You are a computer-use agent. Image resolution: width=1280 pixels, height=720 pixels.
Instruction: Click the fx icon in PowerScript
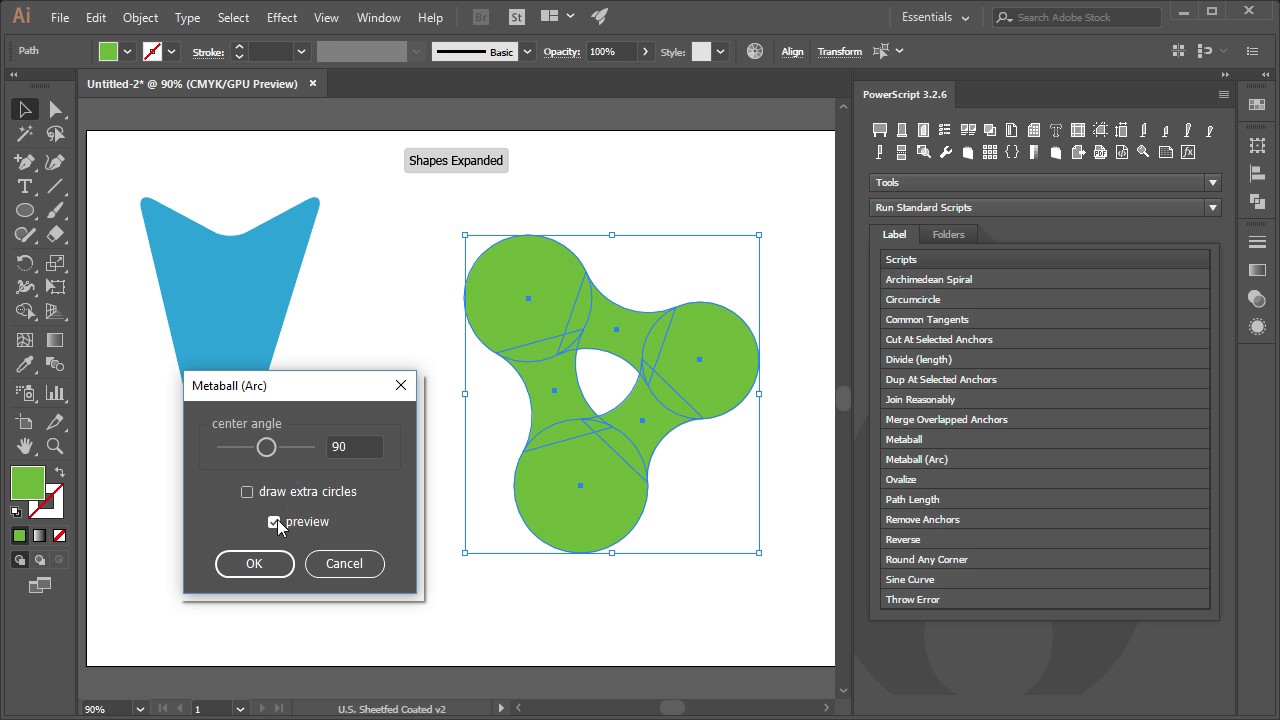pyautogui.click(x=1188, y=152)
